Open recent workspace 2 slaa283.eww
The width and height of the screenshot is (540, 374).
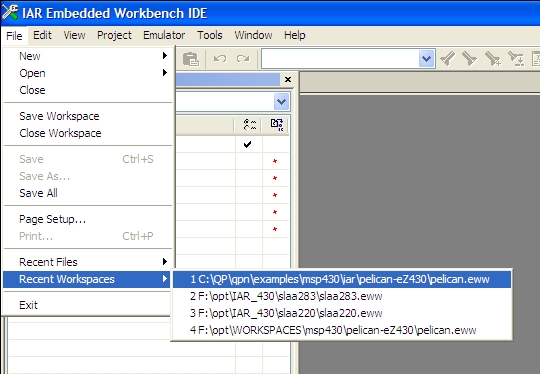pos(342,296)
